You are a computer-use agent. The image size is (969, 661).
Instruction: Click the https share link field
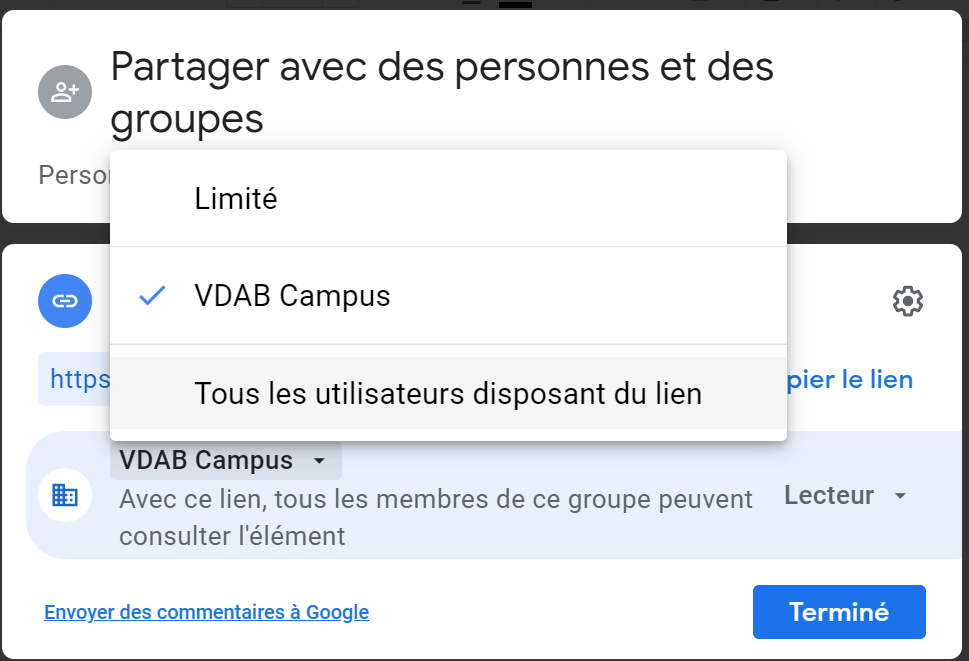coord(74,379)
